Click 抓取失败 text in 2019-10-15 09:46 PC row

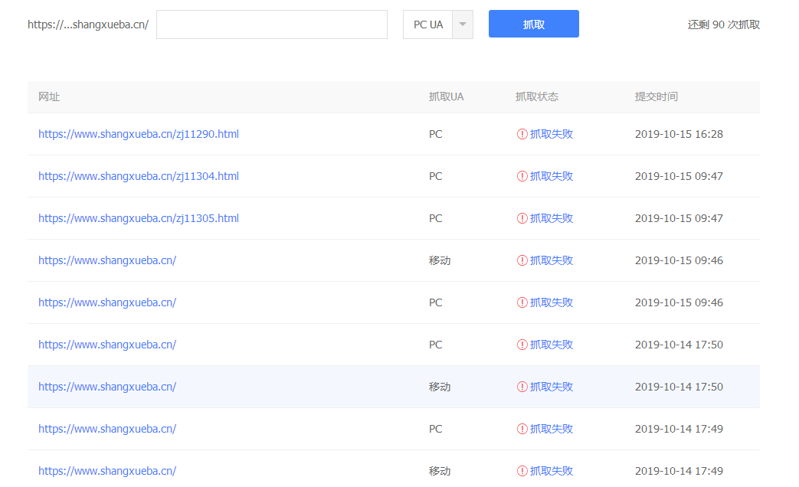pos(551,303)
